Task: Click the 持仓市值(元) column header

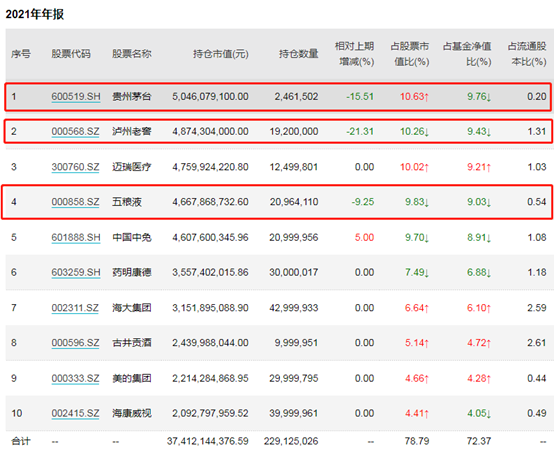Action: pyautogui.click(x=221, y=54)
